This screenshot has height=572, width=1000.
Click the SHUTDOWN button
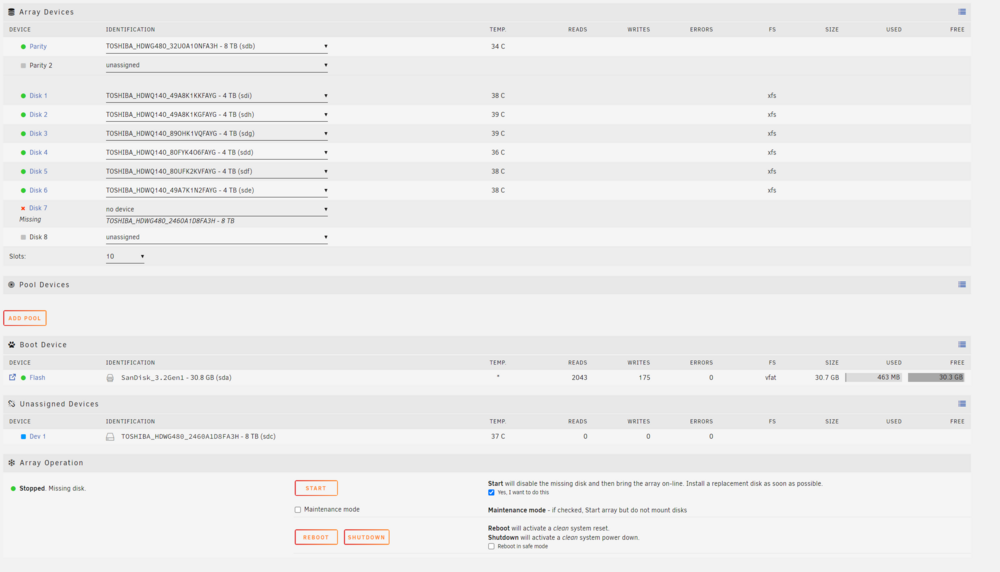(x=367, y=537)
